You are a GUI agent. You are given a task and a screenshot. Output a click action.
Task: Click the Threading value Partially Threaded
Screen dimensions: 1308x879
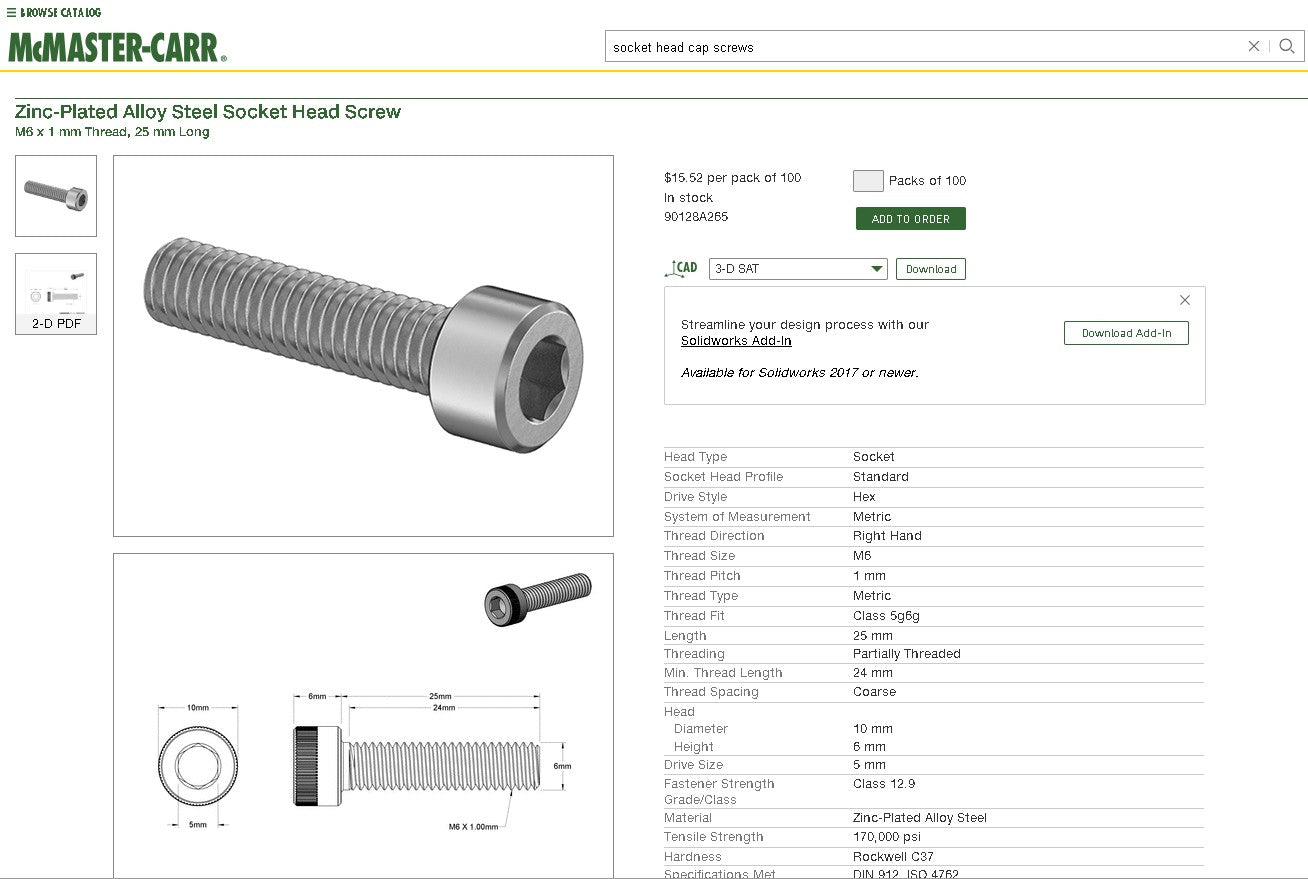pos(907,654)
